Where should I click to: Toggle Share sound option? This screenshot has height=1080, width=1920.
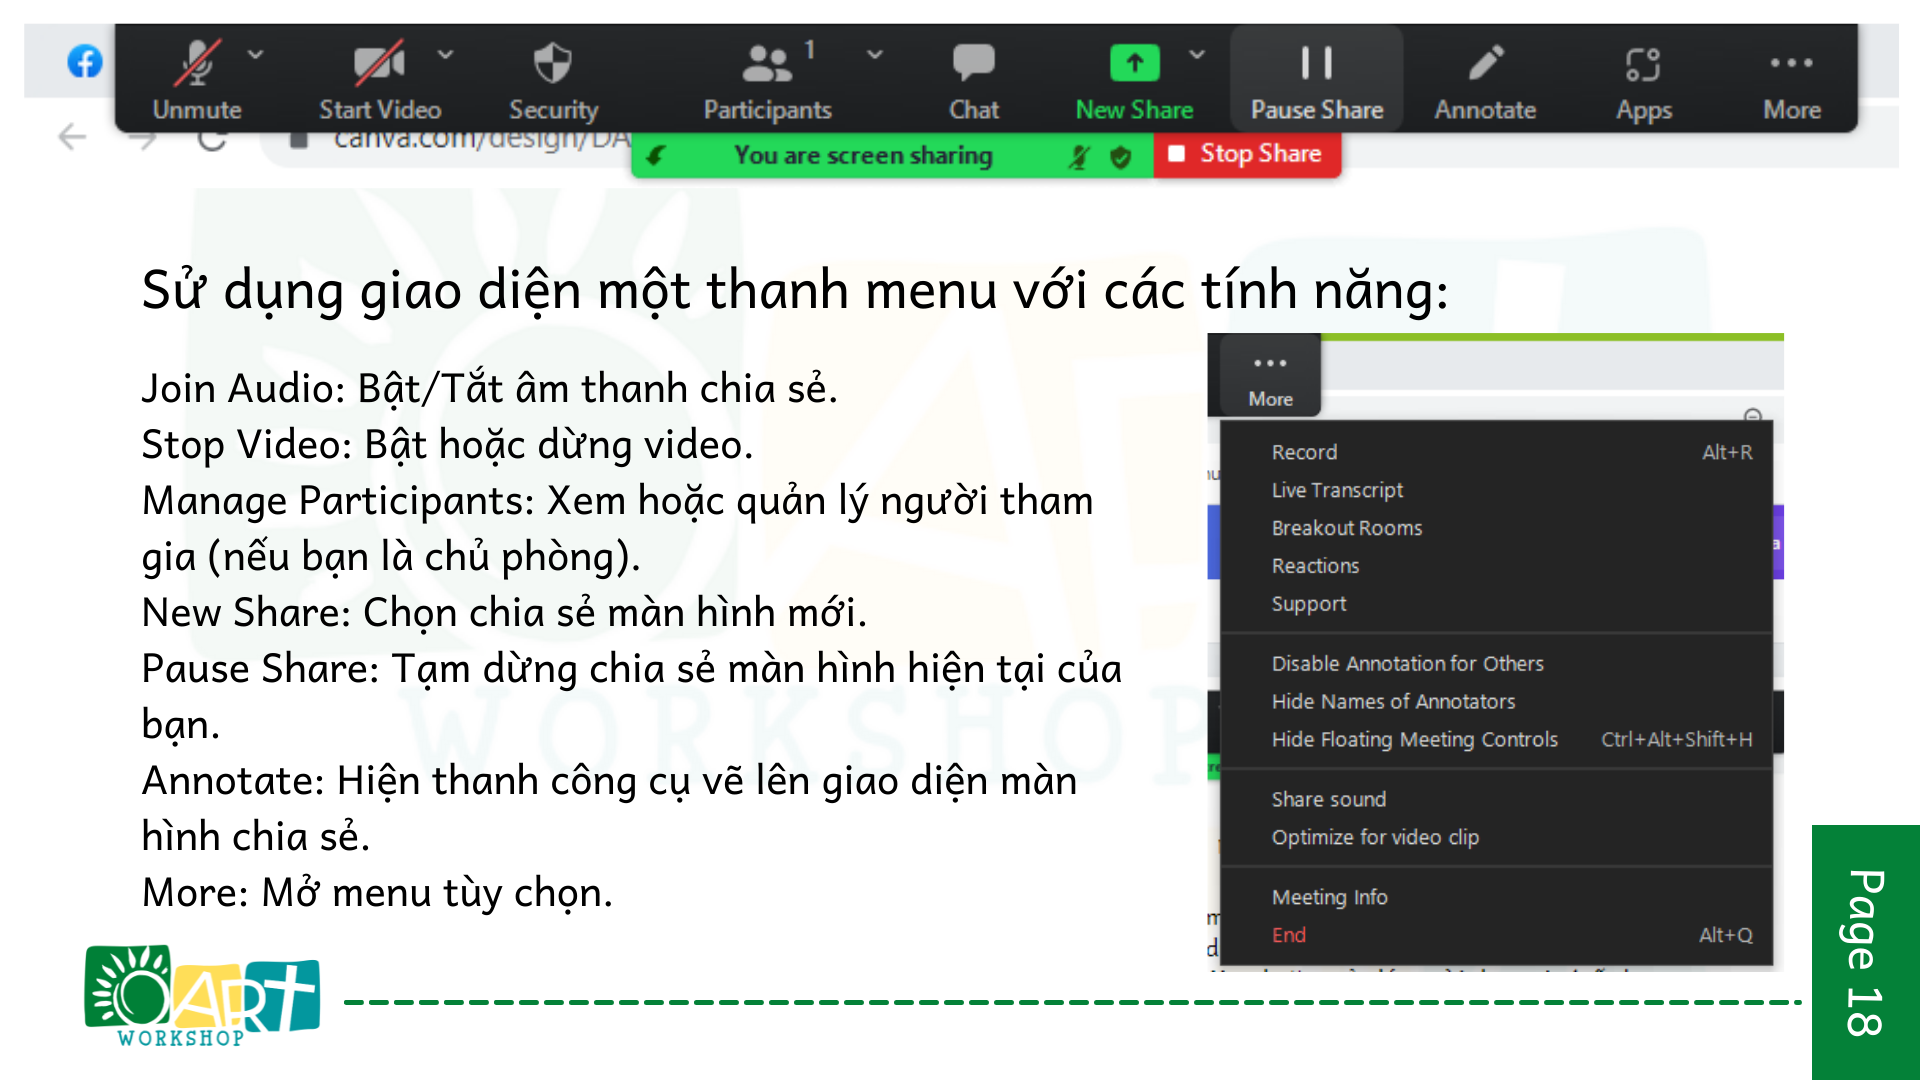tap(1328, 799)
